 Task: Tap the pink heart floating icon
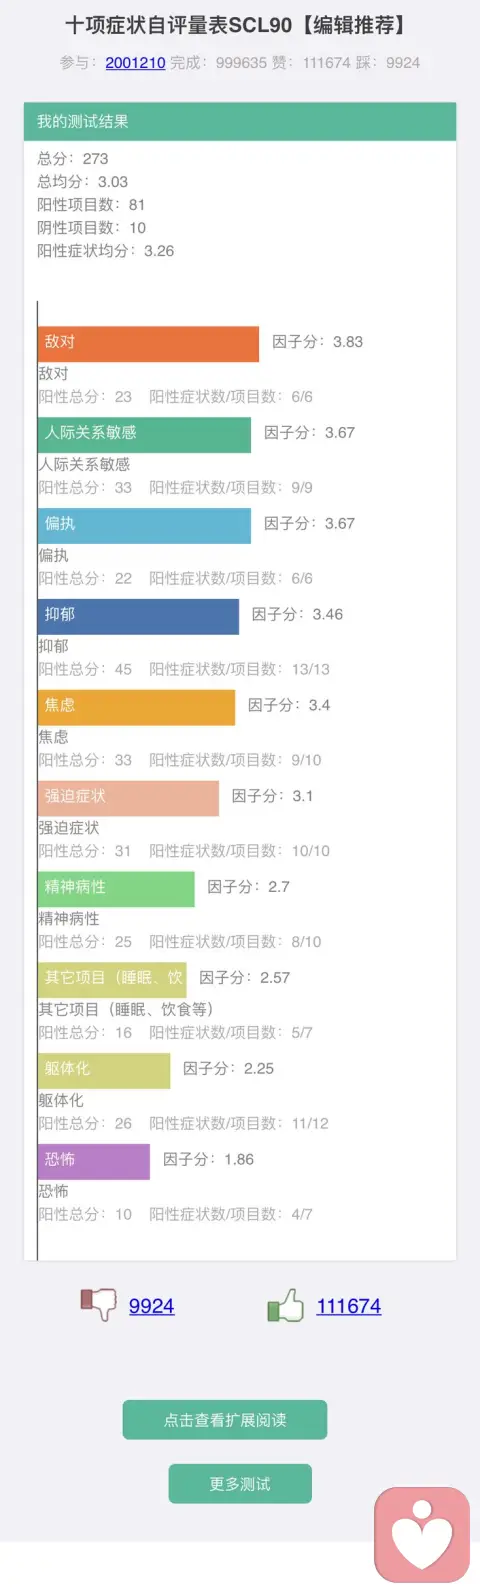422,1535
